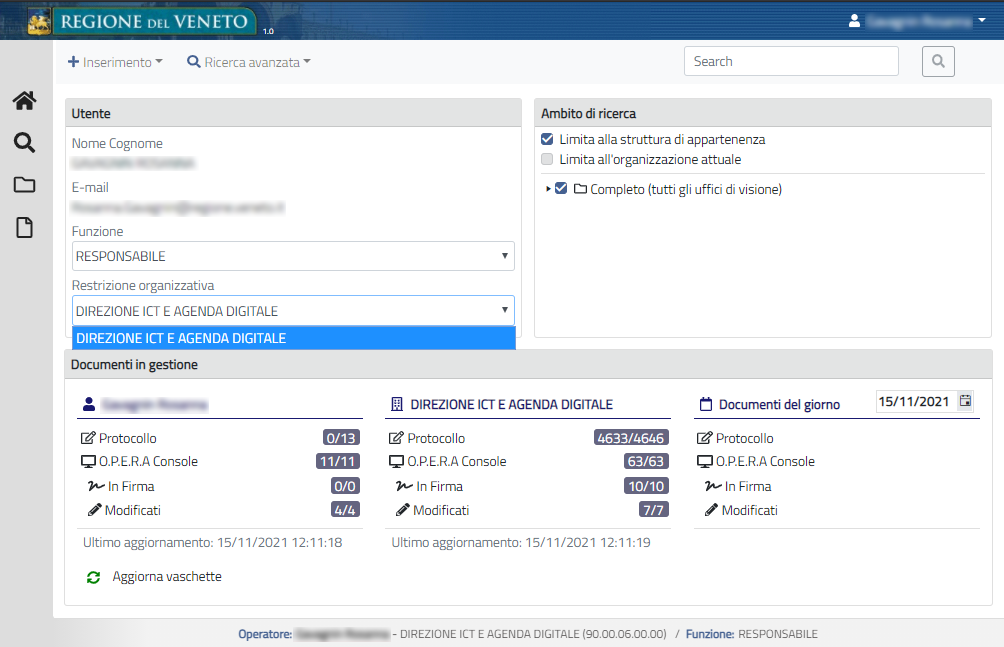Check Limita all'organizzazione attuale
1004x647 pixels.
pos(547,159)
